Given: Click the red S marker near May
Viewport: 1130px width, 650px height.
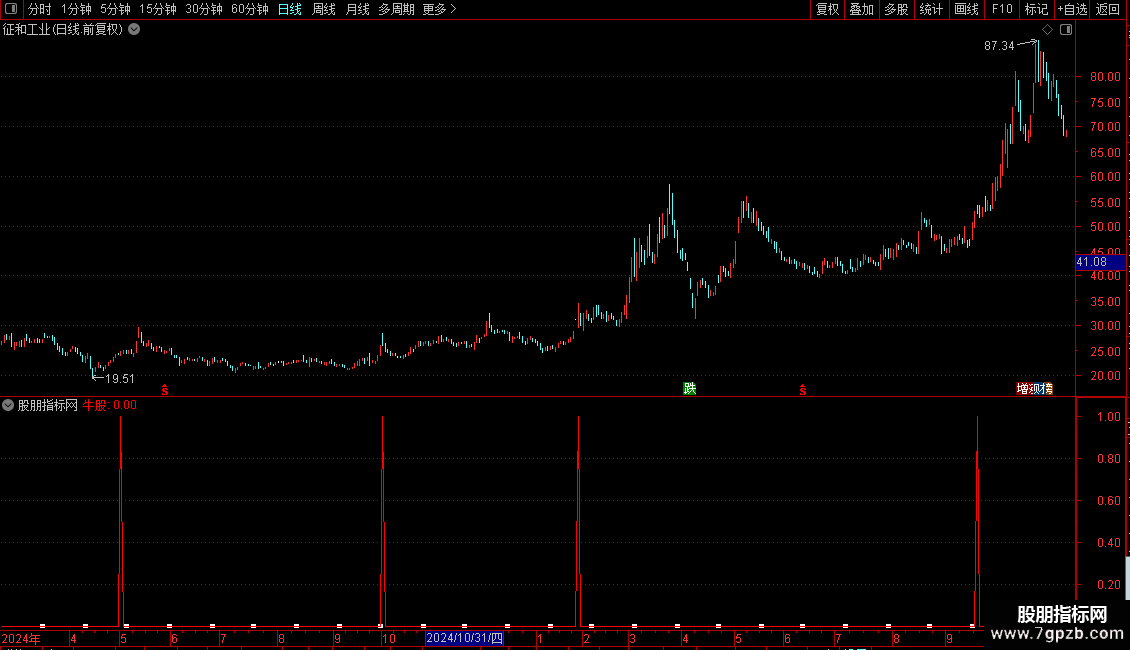Looking at the screenshot, I should coord(165,390).
